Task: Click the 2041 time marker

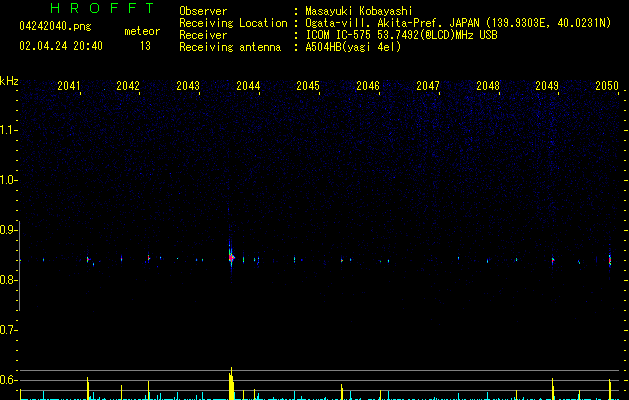Action: click(x=69, y=85)
